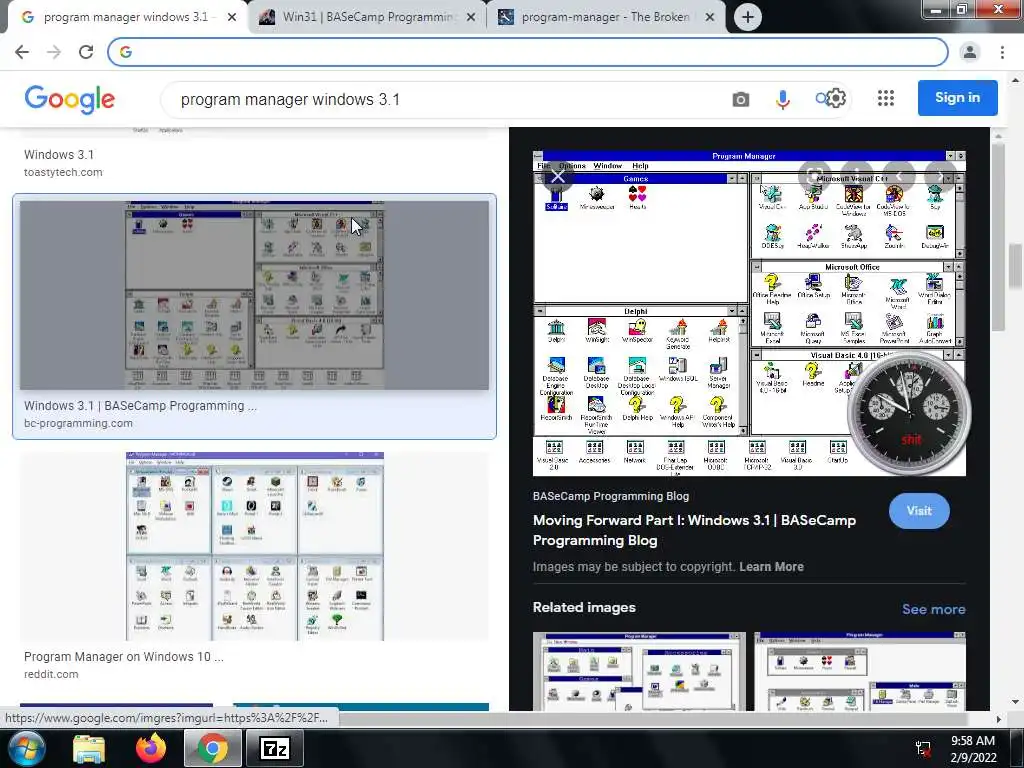This screenshot has width=1024, height=768.
Task: Click the Google search query field
Action: (444, 99)
